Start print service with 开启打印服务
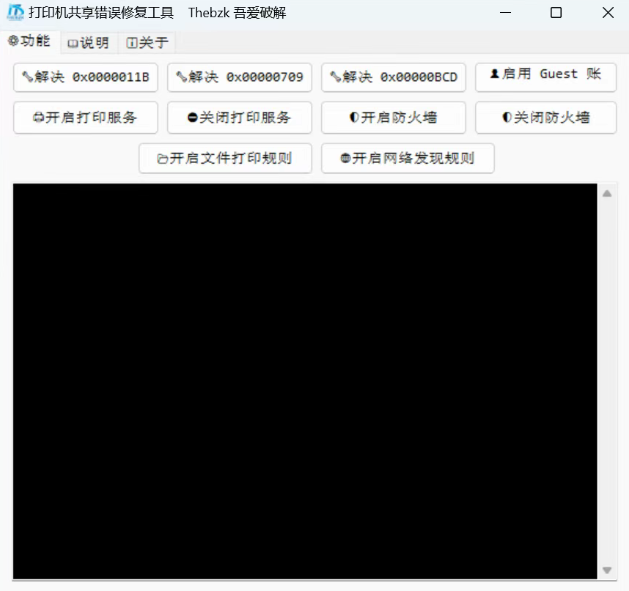Viewport: 629px width, 591px height. [85, 118]
